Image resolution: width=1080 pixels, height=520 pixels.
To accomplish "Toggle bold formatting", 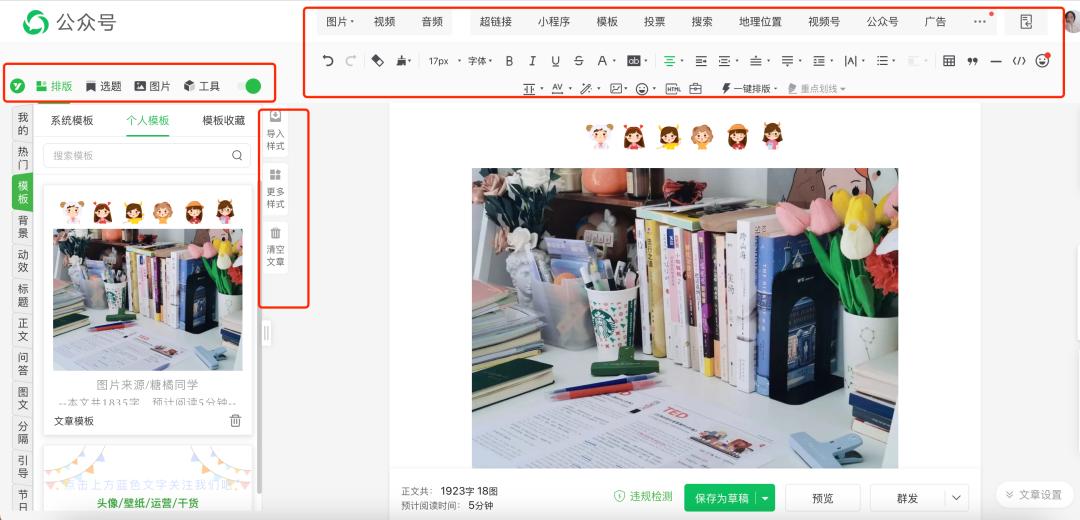I will [x=509, y=61].
